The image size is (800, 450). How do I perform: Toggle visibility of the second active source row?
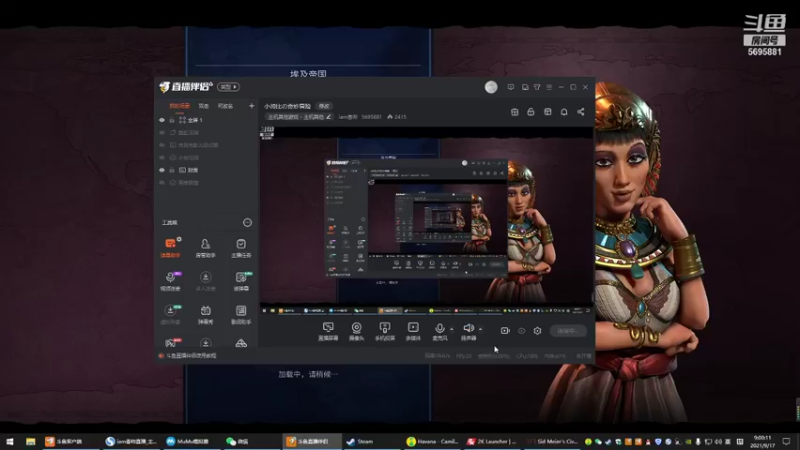[x=162, y=170]
